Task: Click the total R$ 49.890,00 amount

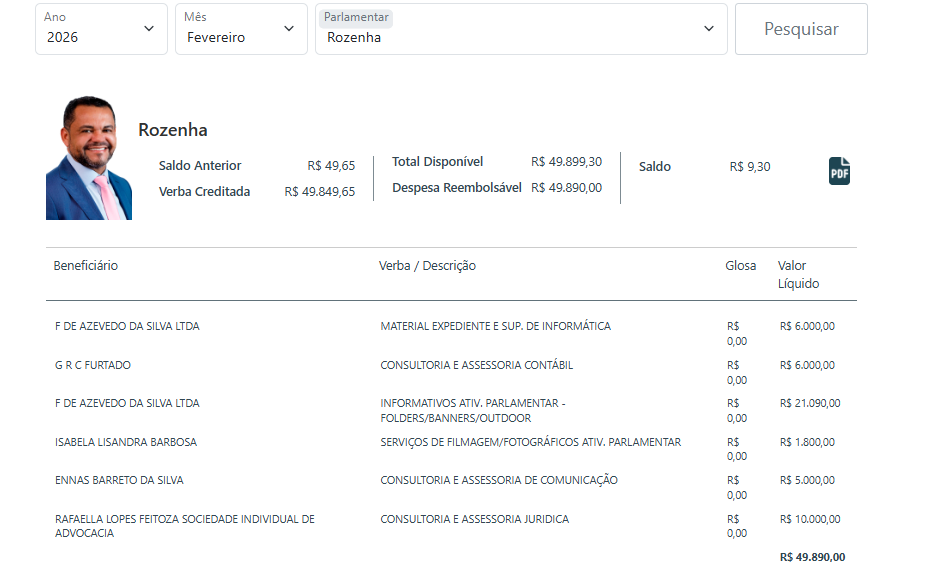Action: [x=811, y=557]
